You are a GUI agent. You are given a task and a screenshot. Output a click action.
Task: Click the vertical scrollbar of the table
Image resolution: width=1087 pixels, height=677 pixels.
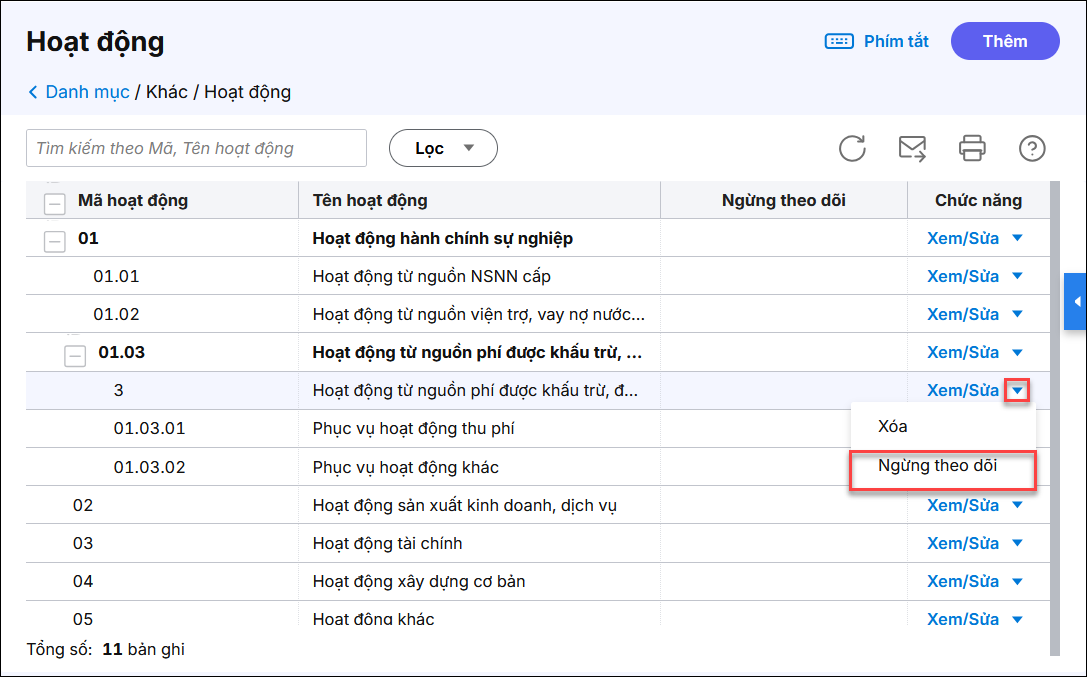point(1055,420)
